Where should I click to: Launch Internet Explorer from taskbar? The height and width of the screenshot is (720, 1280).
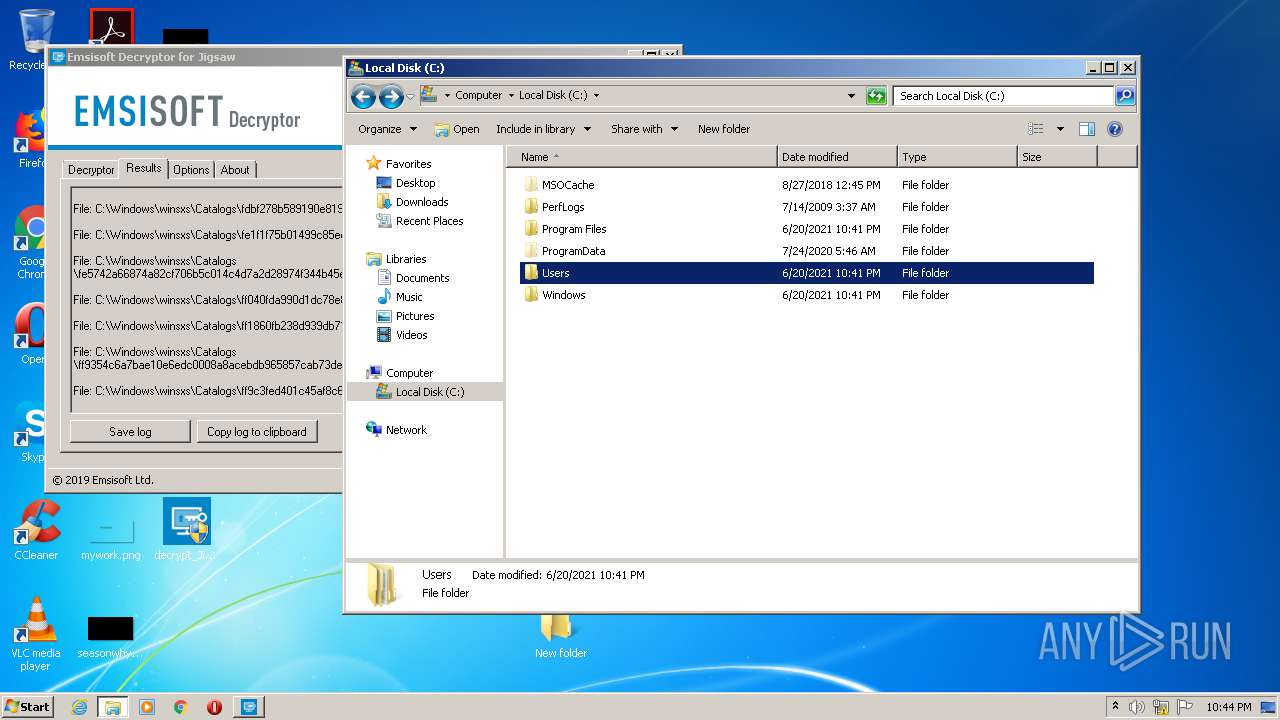click(x=79, y=706)
